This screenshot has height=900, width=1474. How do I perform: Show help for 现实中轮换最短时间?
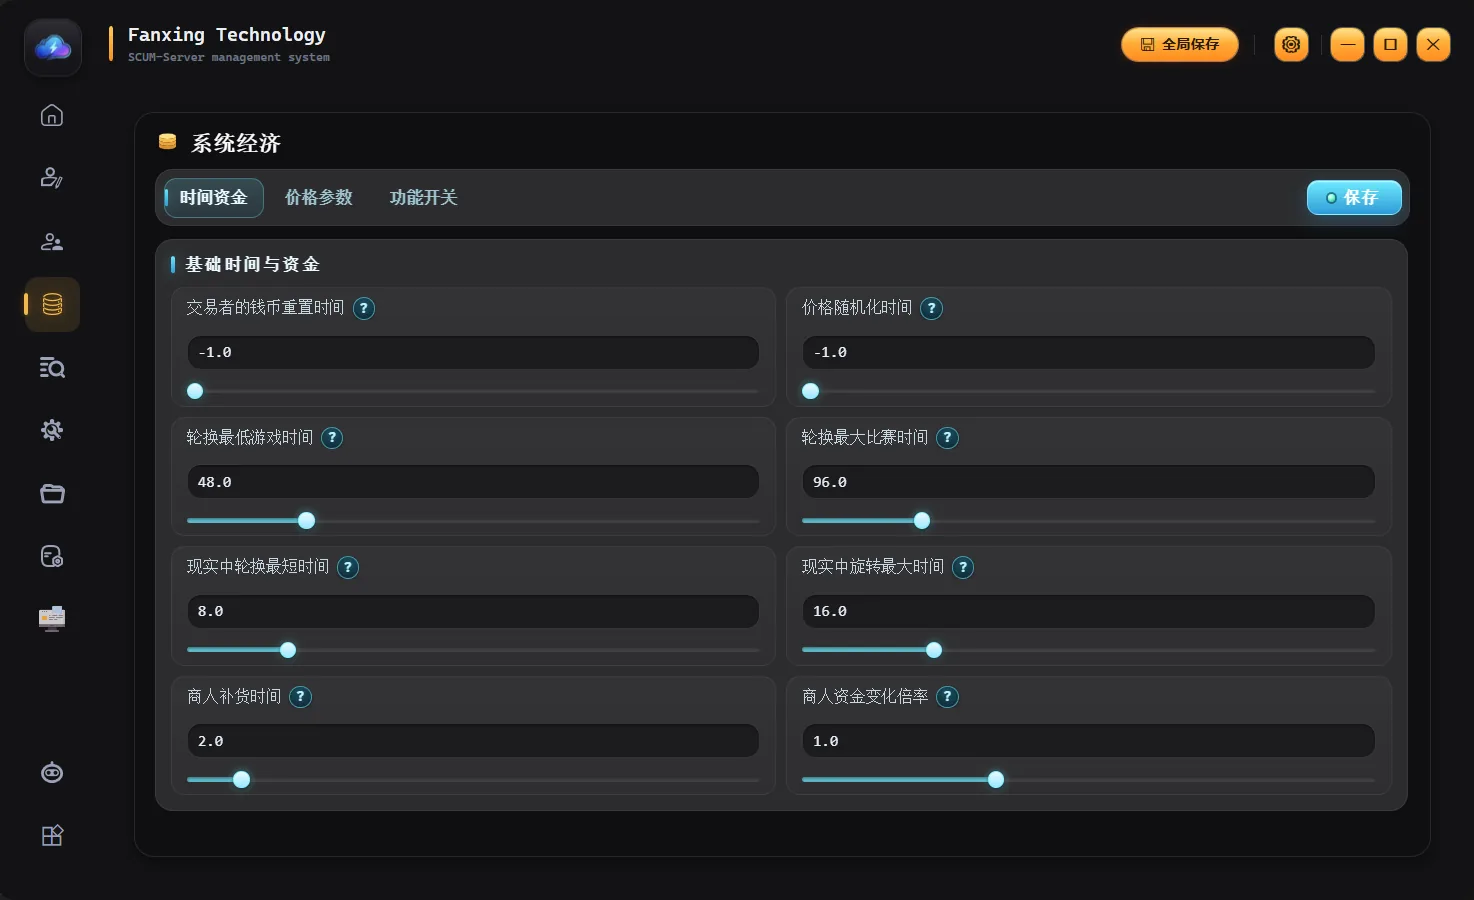(x=348, y=567)
